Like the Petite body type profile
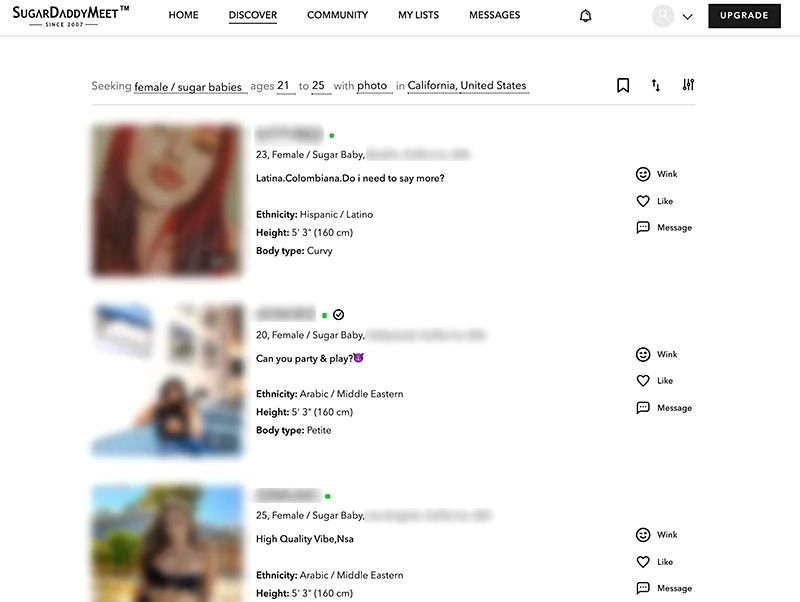The width and height of the screenshot is (800, 602). tap(654, 381)
